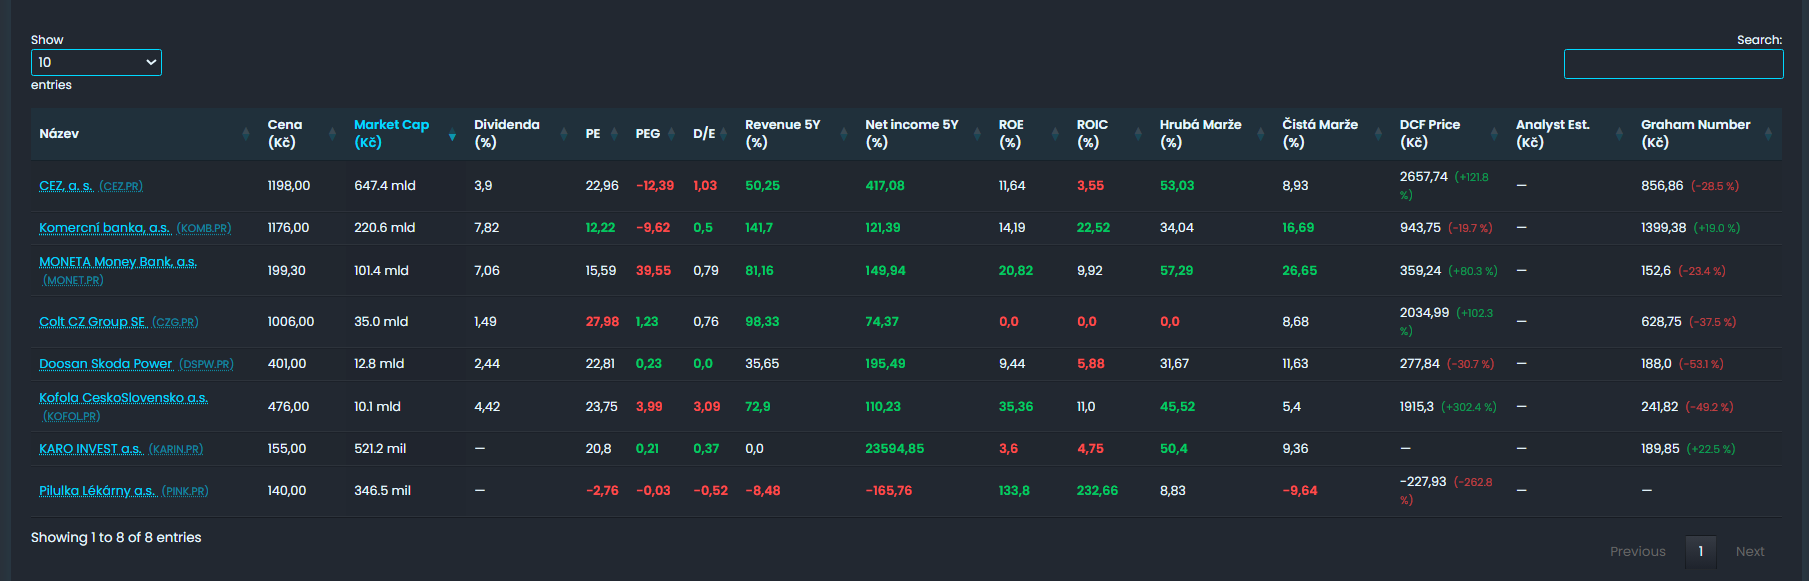Viewport: 1809px width, 581px height.
Task: Click the 'Showing 1 to 8 of 8 entries' text
Action: pyautogui.click(x=116, y=538)
